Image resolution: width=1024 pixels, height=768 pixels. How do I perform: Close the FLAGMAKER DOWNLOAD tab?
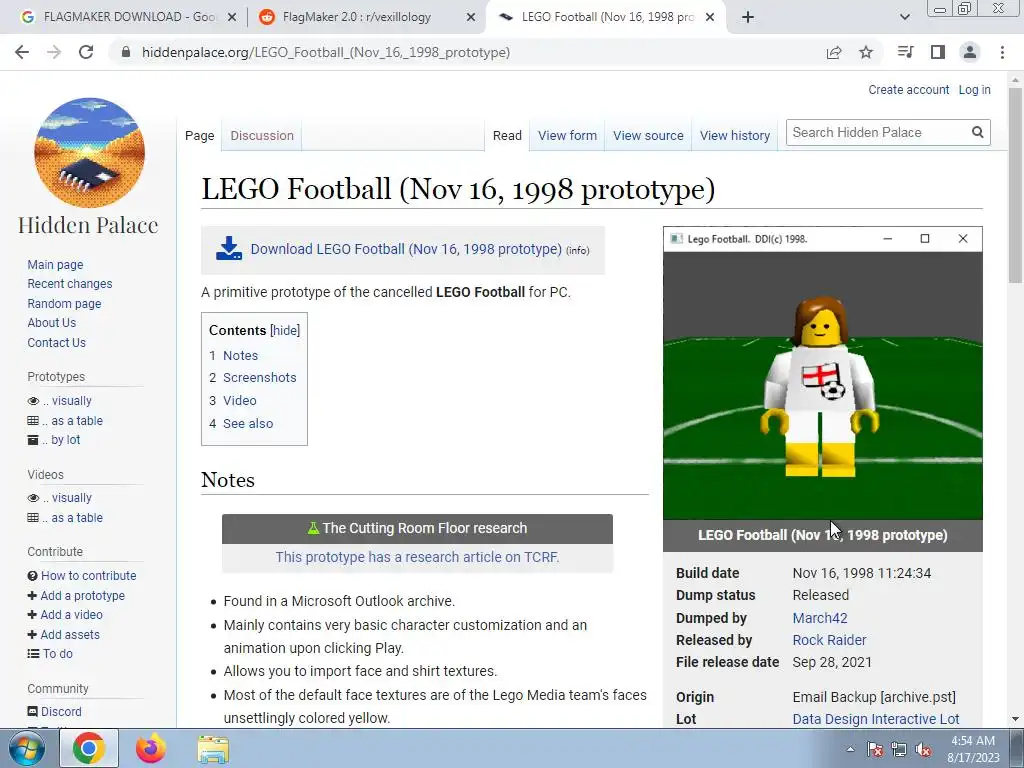click(x=231, y=18)
